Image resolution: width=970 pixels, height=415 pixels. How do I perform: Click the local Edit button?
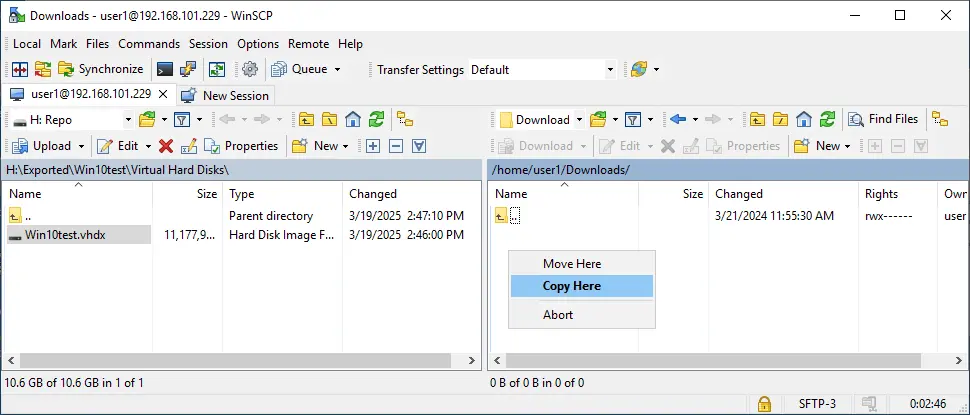[118, 146]
